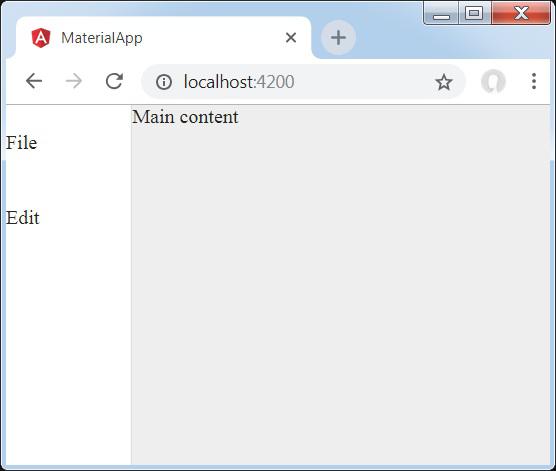Minimize the browser window
Viewport: 556px width, 471px height.
pyautogui.click(x=441, y=13)
